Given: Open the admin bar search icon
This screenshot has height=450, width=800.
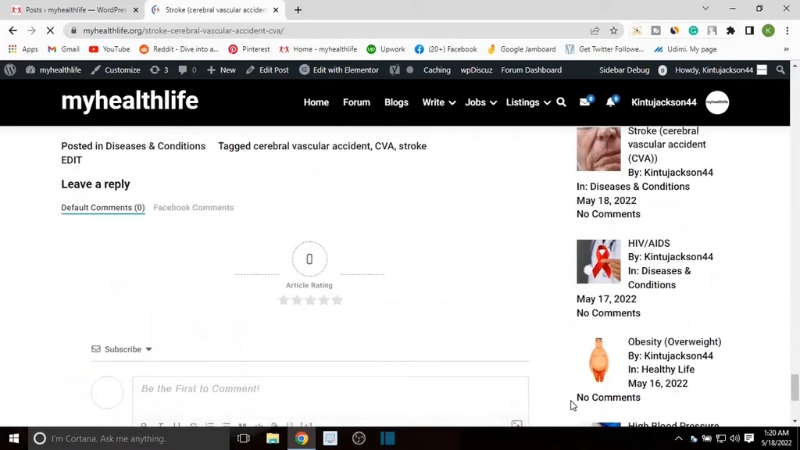Looking at the screenshot, I should pos(780,70).
